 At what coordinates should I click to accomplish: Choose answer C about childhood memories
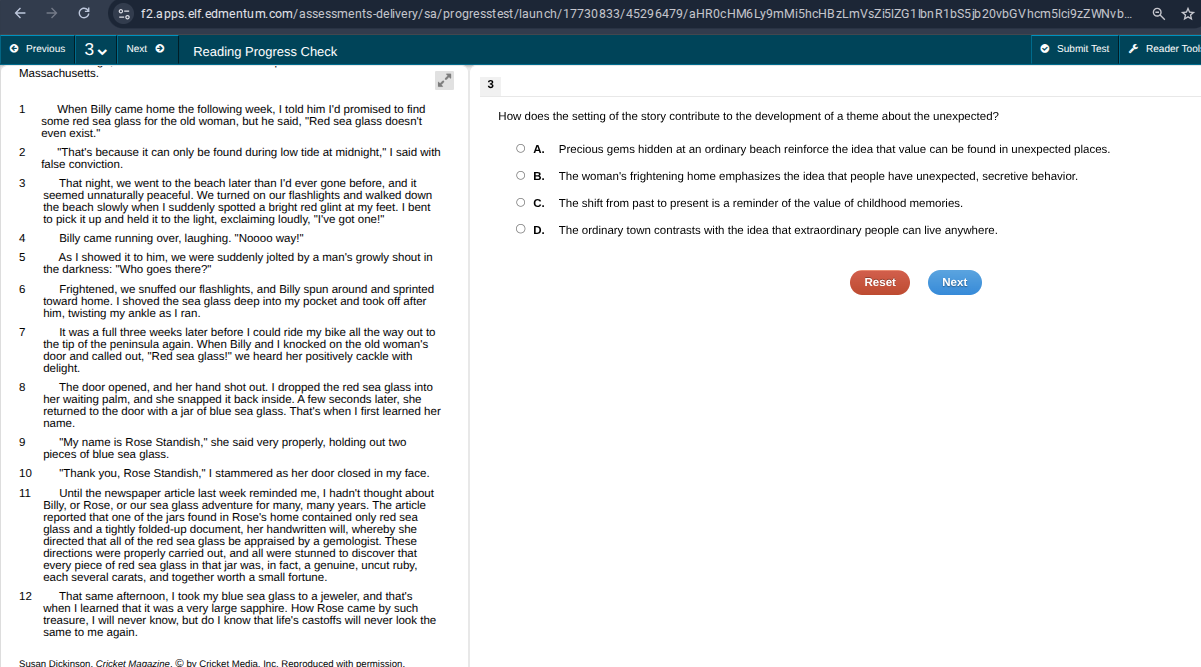[521, 203]
